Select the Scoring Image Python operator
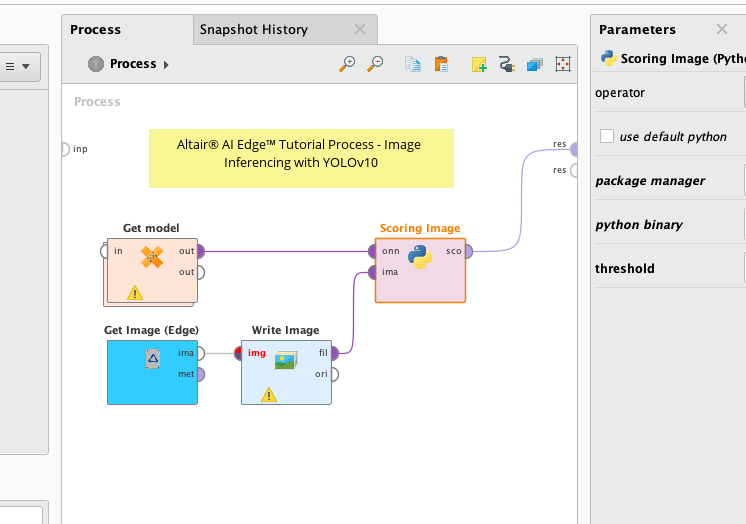The image size is (746, 524). point(420,258)
